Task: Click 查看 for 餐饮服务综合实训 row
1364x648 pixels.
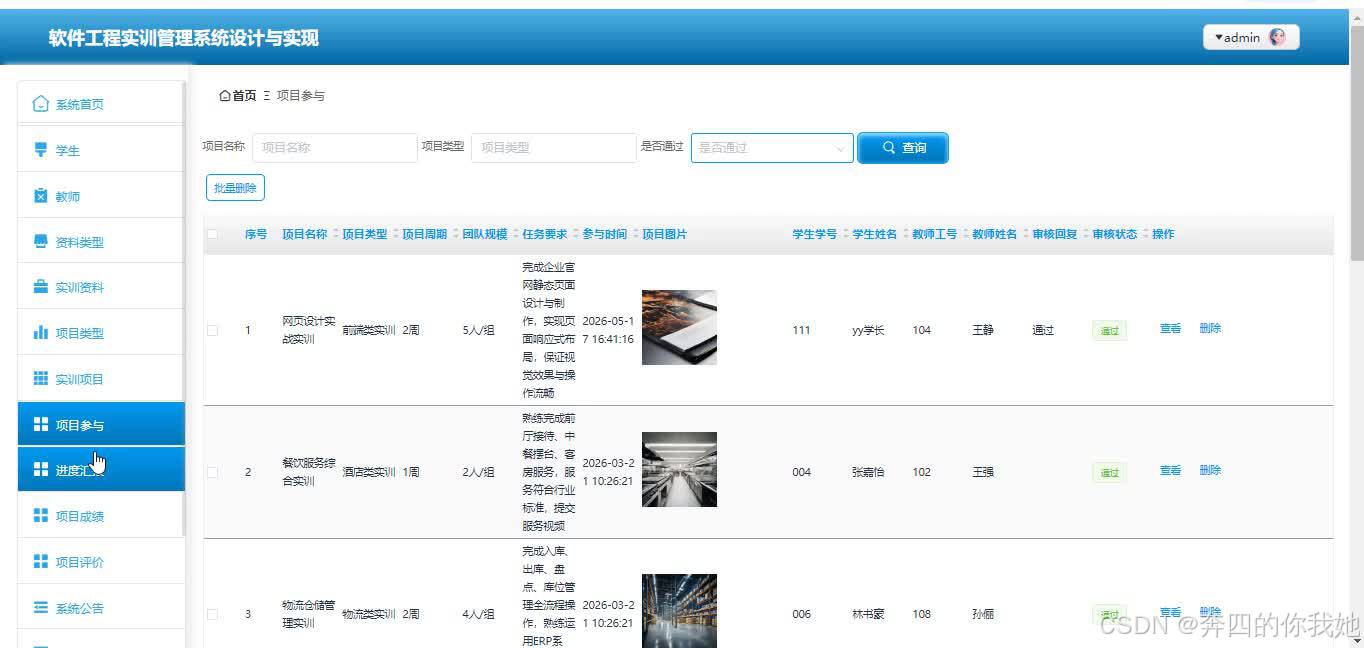Action: tap(1170, 470)
